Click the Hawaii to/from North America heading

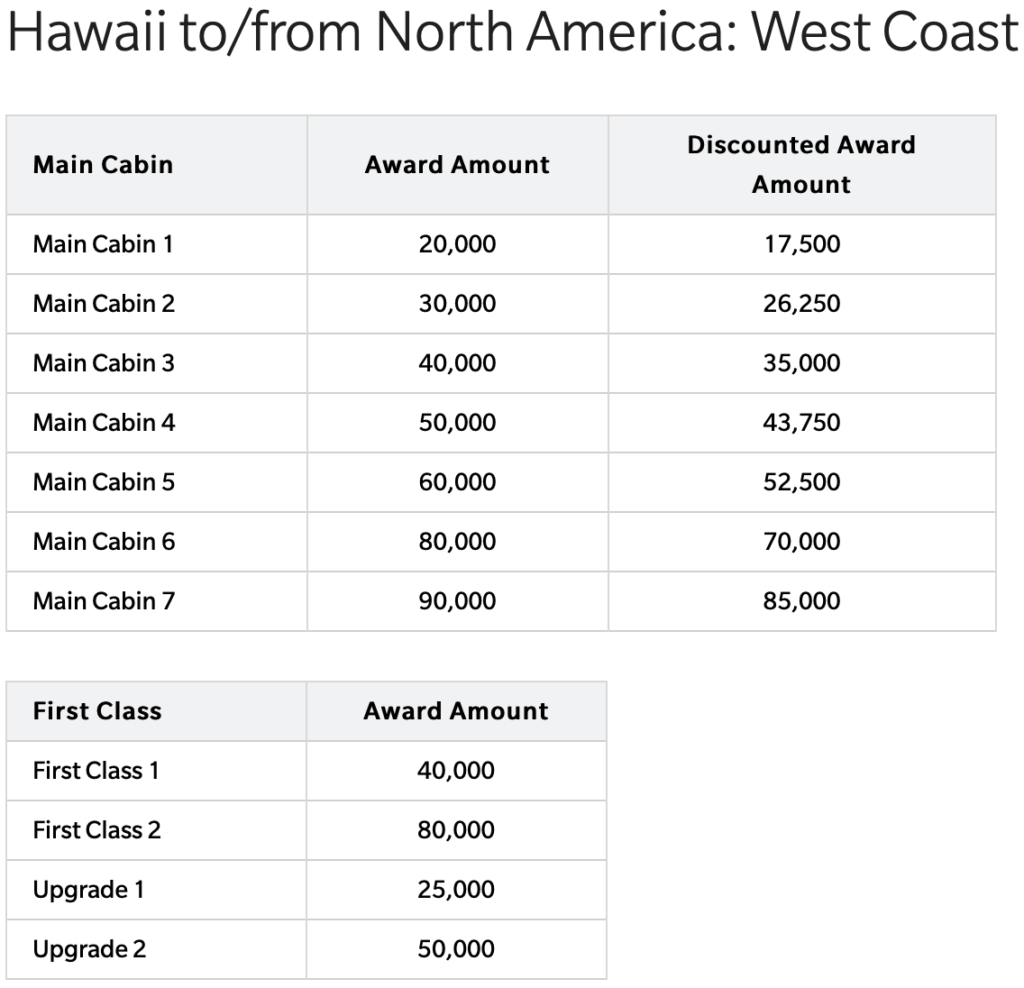click(x=513, y=32)
